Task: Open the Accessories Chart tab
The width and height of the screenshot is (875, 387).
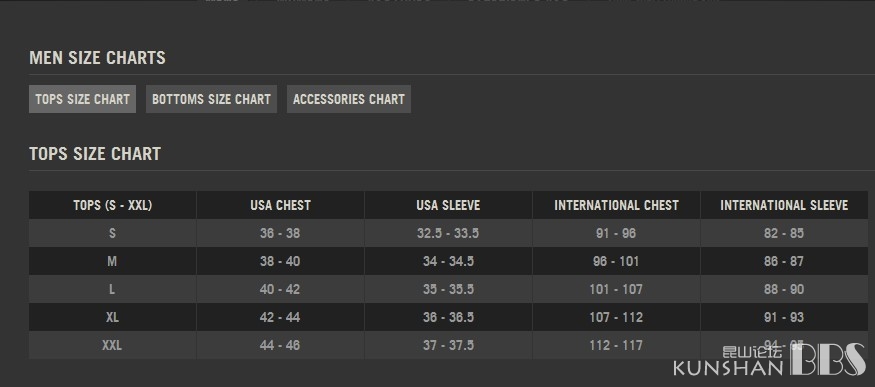Action: pos(349,99)
